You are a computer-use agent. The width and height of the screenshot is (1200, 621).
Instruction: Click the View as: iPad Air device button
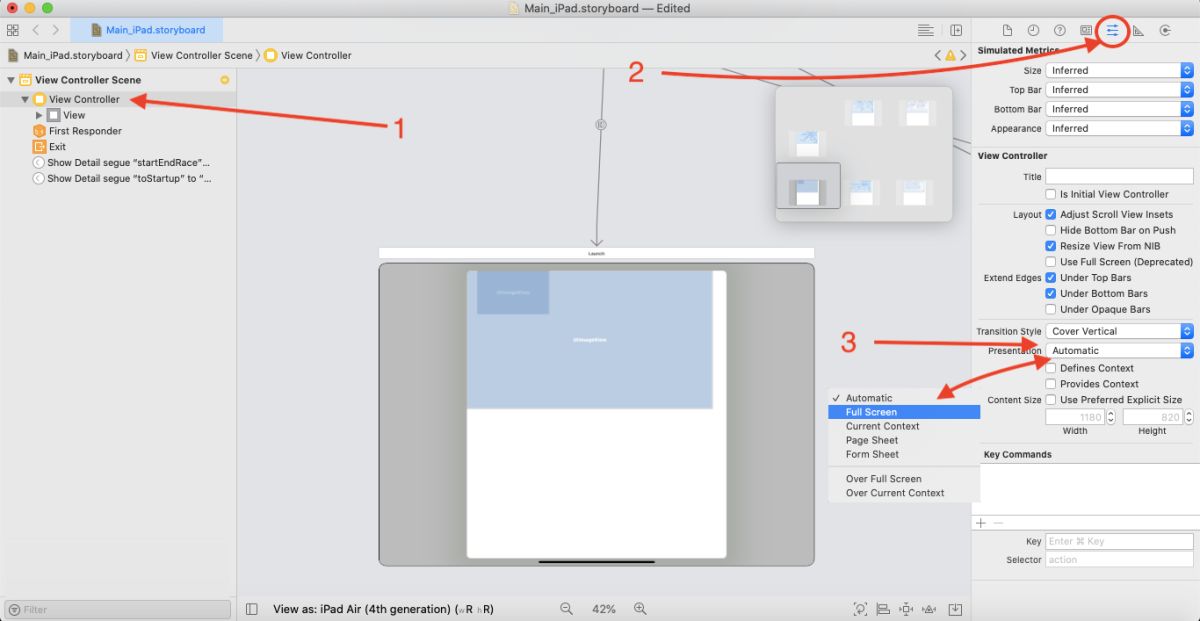[x=384, y=609]
